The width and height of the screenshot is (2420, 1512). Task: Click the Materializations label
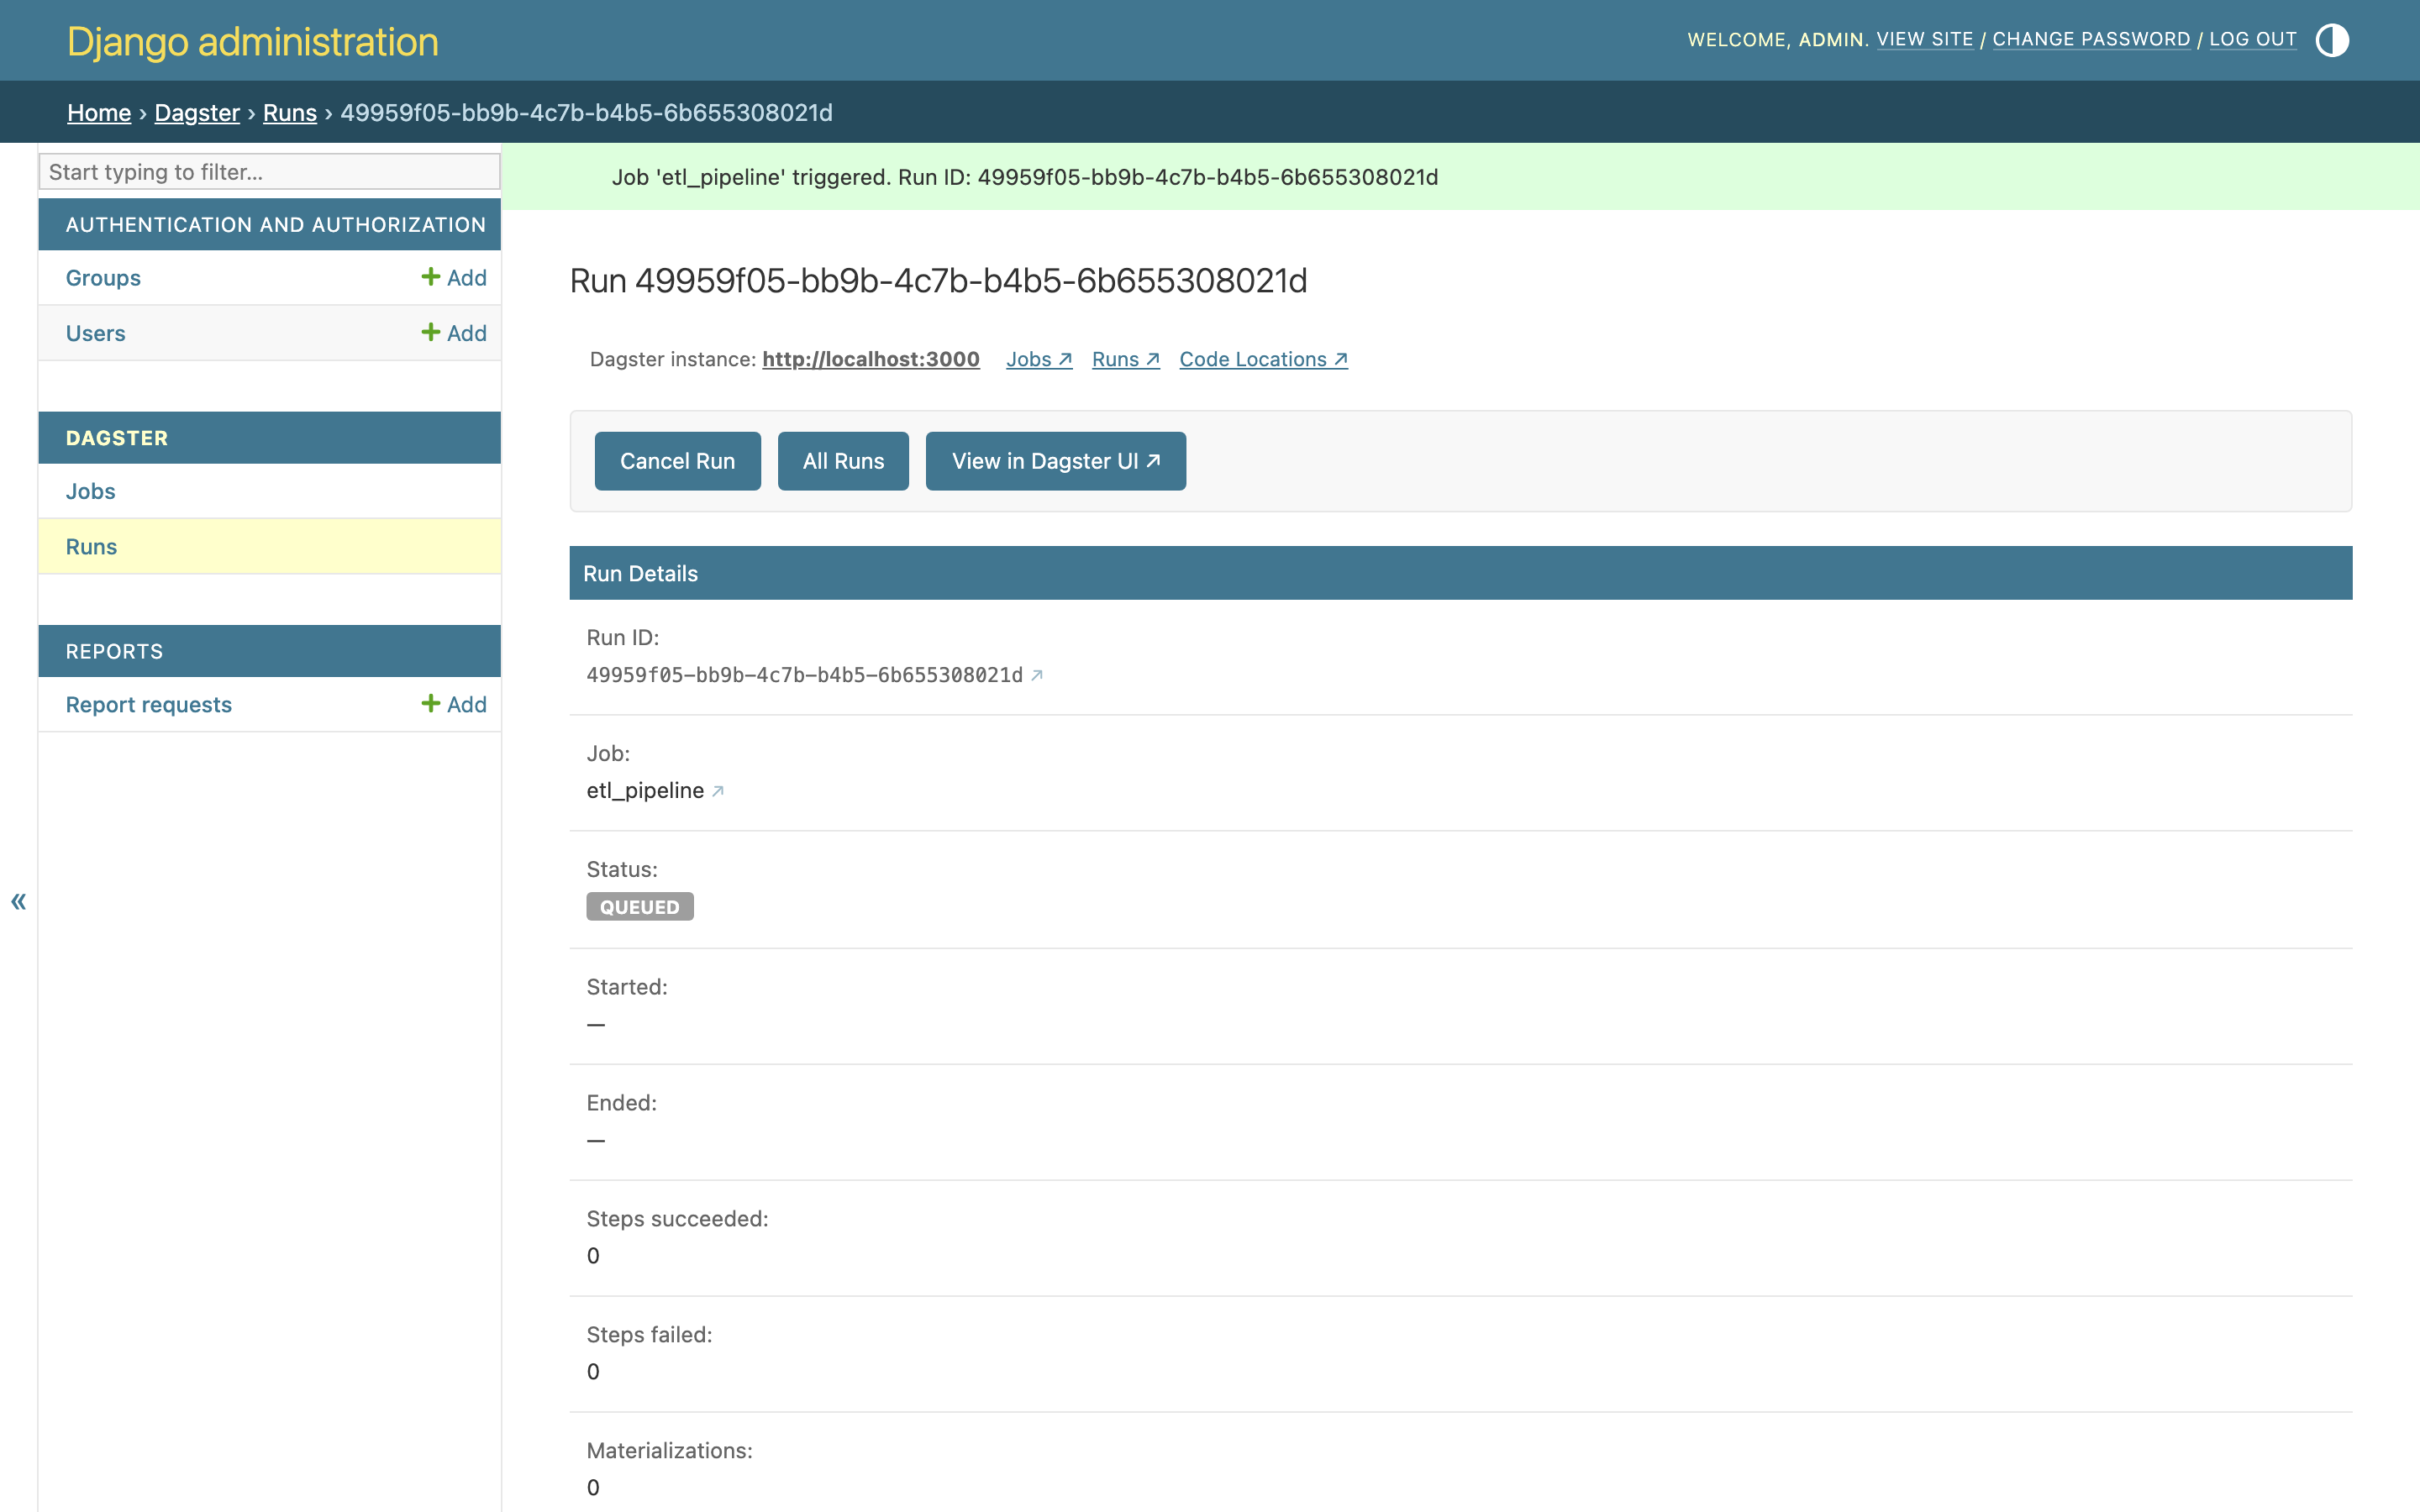point(670,1451)
